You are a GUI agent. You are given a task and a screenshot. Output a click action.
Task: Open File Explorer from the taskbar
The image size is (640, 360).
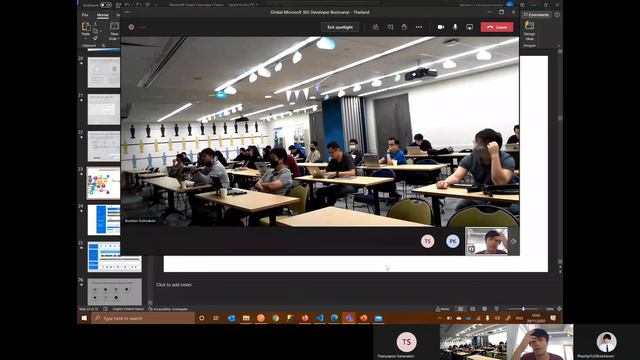click(246, 318)
